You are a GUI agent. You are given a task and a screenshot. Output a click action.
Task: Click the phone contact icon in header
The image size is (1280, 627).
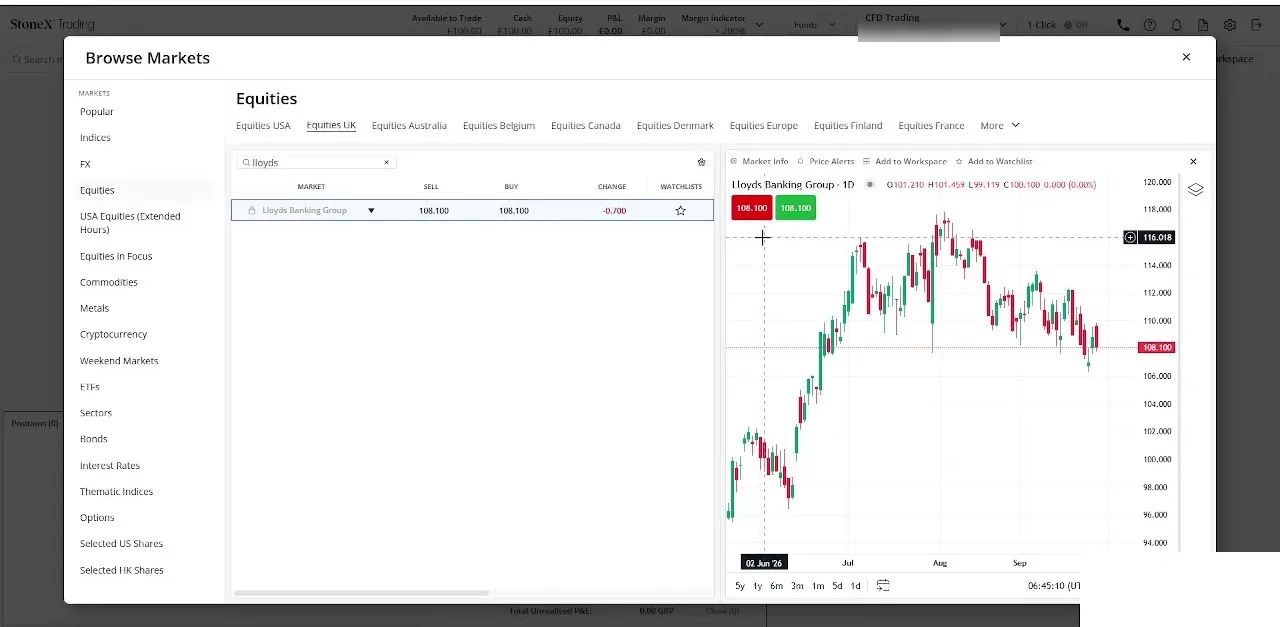coord(1123,25)
